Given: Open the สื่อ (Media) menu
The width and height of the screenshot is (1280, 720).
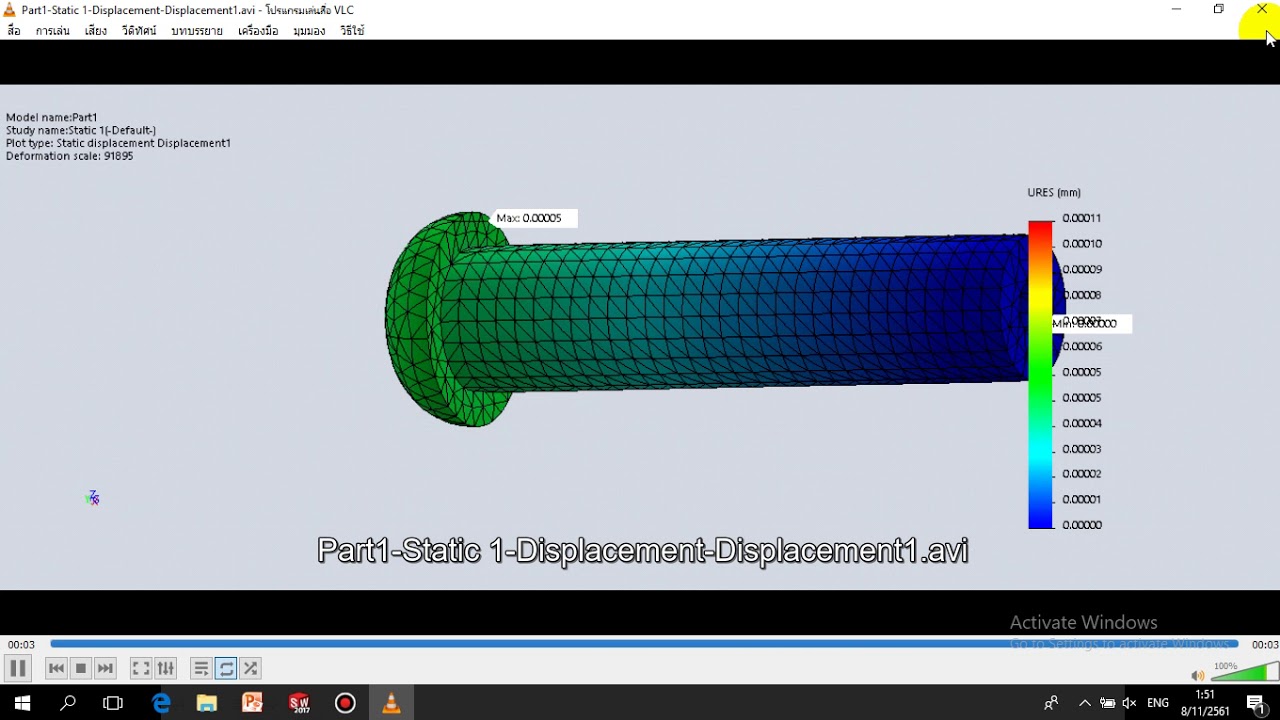Looking at the screenshot, I should 14,31.
